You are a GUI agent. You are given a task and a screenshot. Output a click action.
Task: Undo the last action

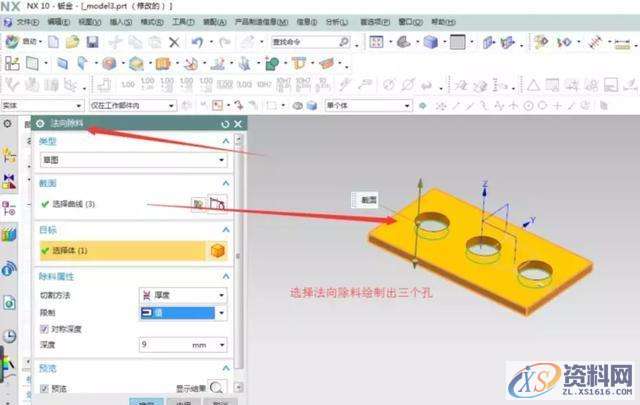pyautogui.click(x=197, y=42)
